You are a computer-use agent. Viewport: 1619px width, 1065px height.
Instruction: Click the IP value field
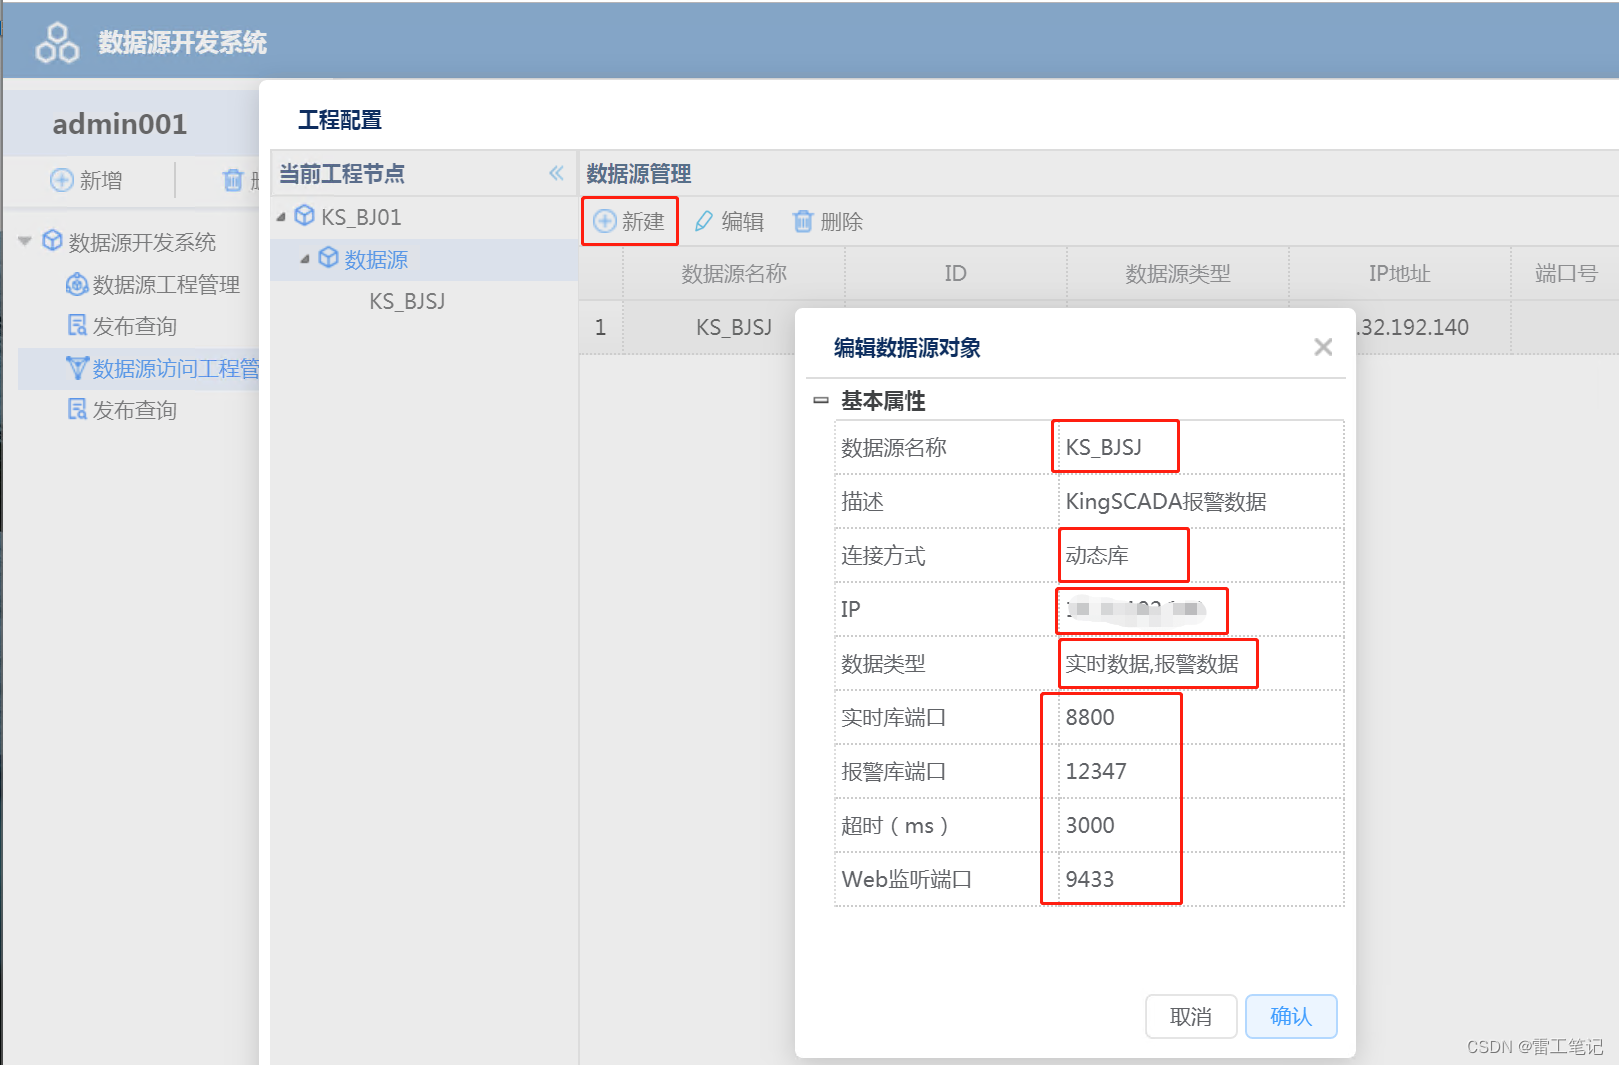click(1201, 609)
